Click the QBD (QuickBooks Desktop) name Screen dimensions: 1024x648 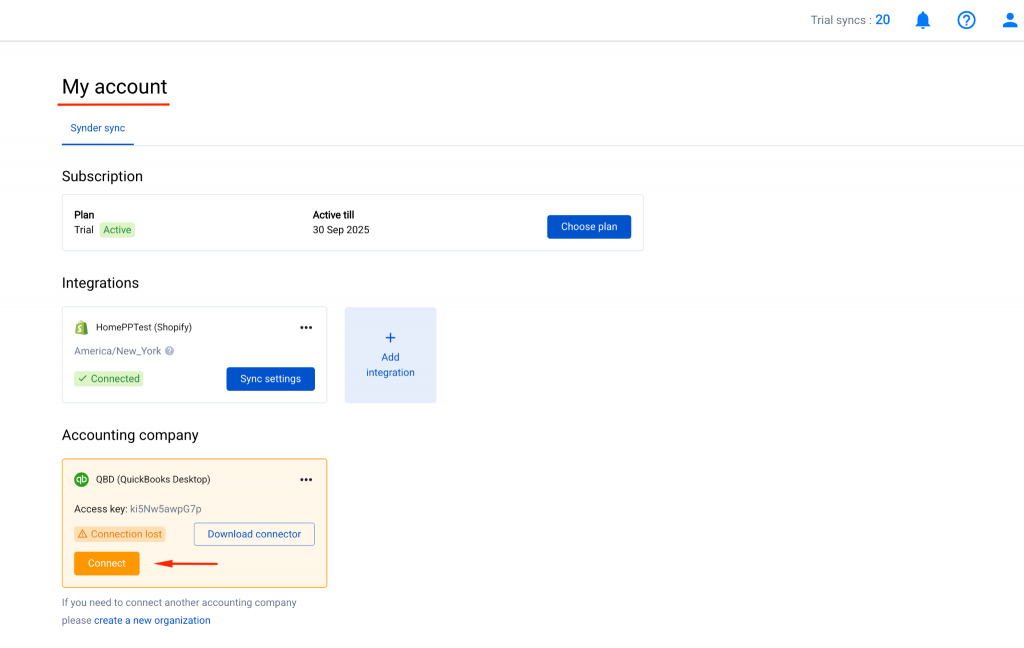(153, 479)
